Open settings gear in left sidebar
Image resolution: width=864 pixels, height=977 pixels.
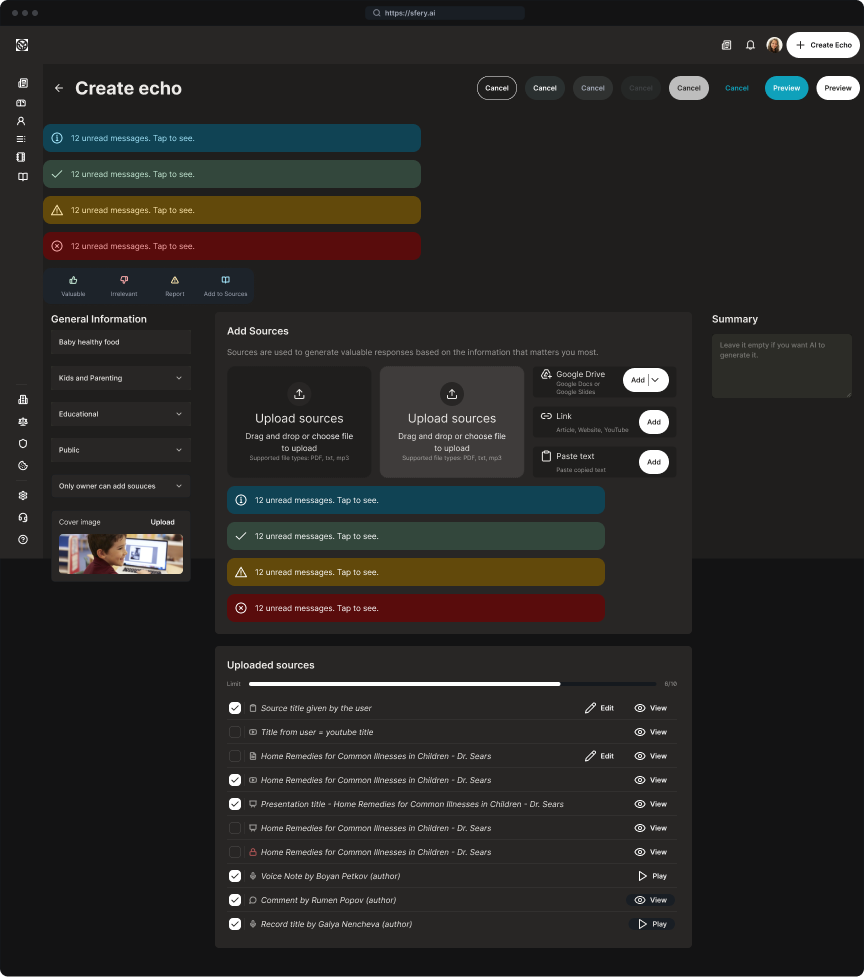point(22,495)
